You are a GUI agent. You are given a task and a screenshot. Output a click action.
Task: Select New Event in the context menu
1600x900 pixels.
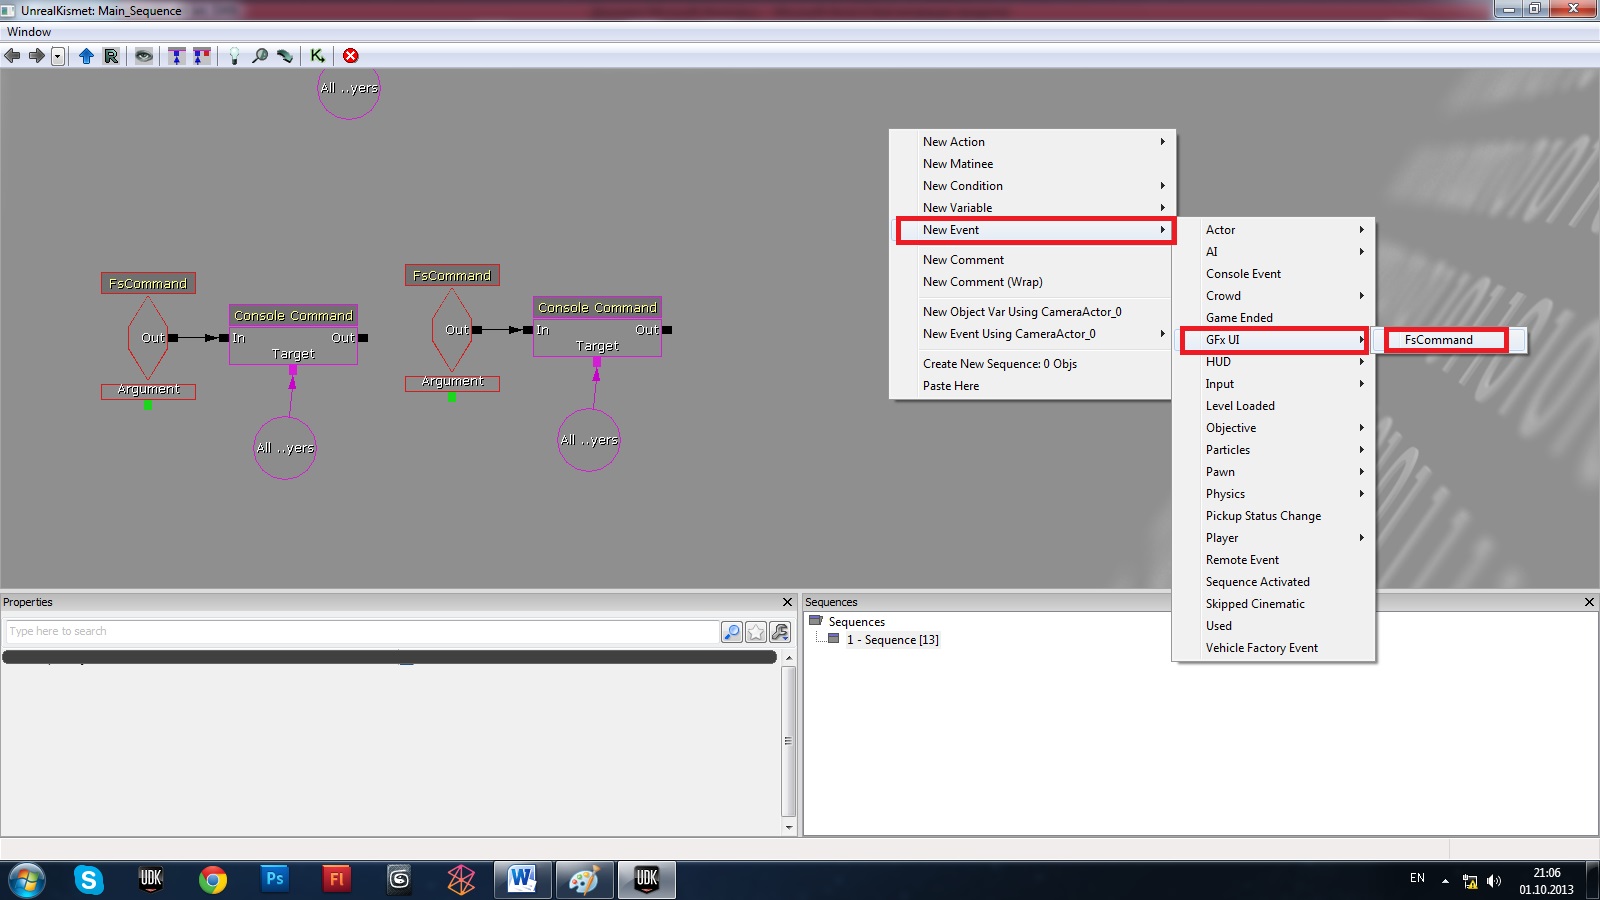[x=1033, y=230]
